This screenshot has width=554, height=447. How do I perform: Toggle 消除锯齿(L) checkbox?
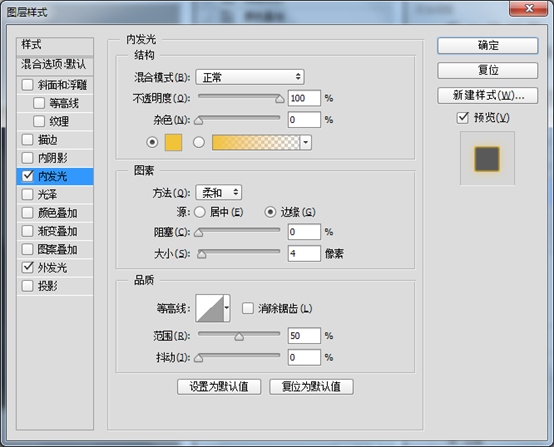click(x=248, y=308)
